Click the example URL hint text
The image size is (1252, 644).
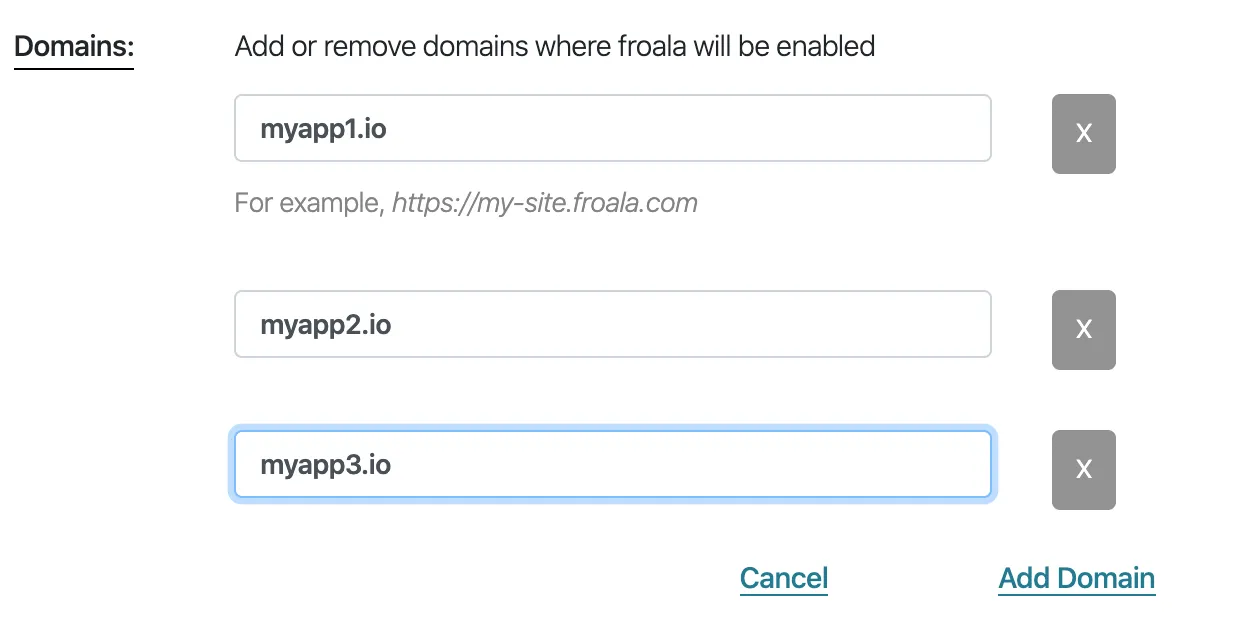(466, 202)
